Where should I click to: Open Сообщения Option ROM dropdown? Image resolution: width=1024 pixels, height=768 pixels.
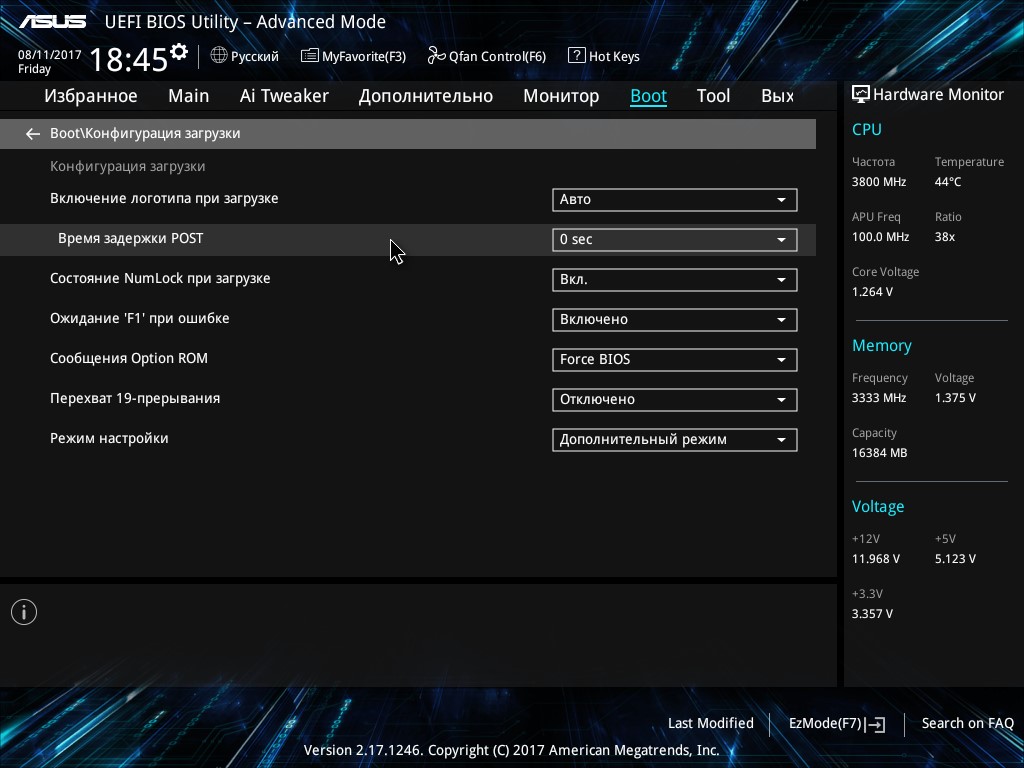click(675, 360)
